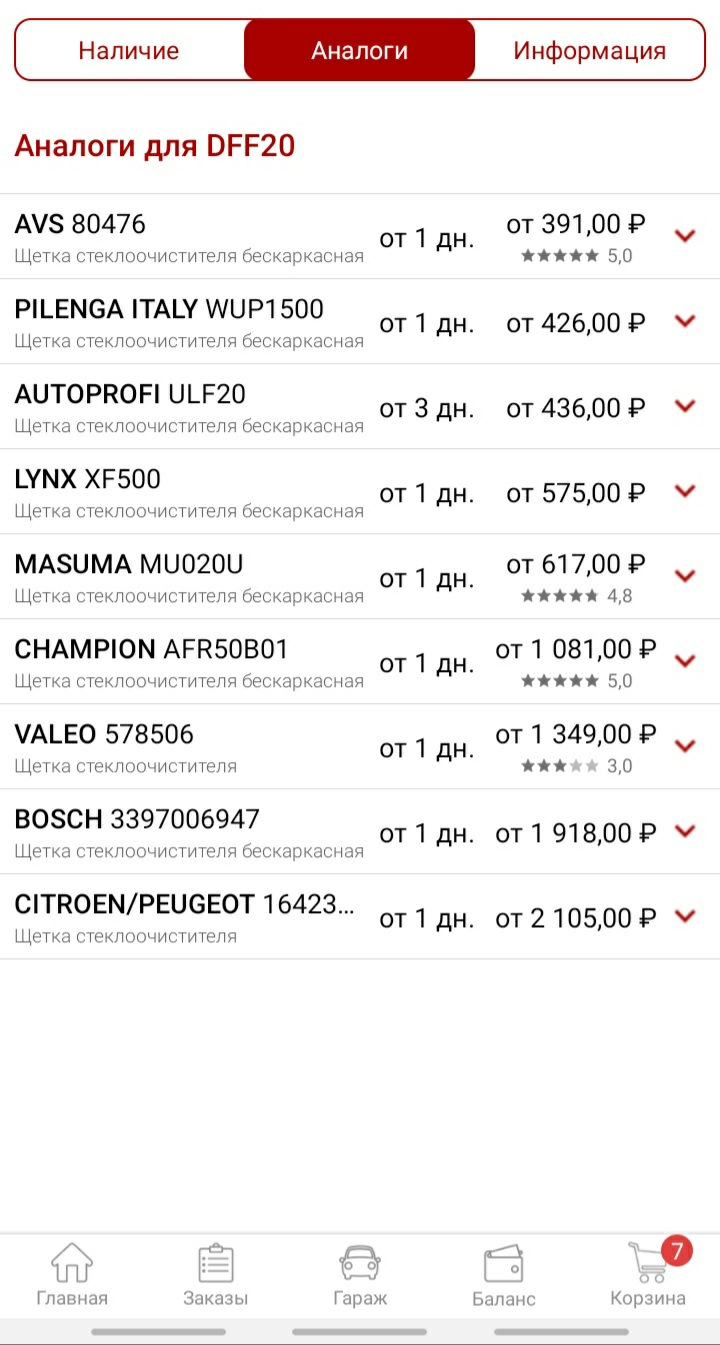Expand the LYNX XF500 offers chevron
Image resolution: width=720 pixels, height=1345 pixels.
(x=685, y=491)
